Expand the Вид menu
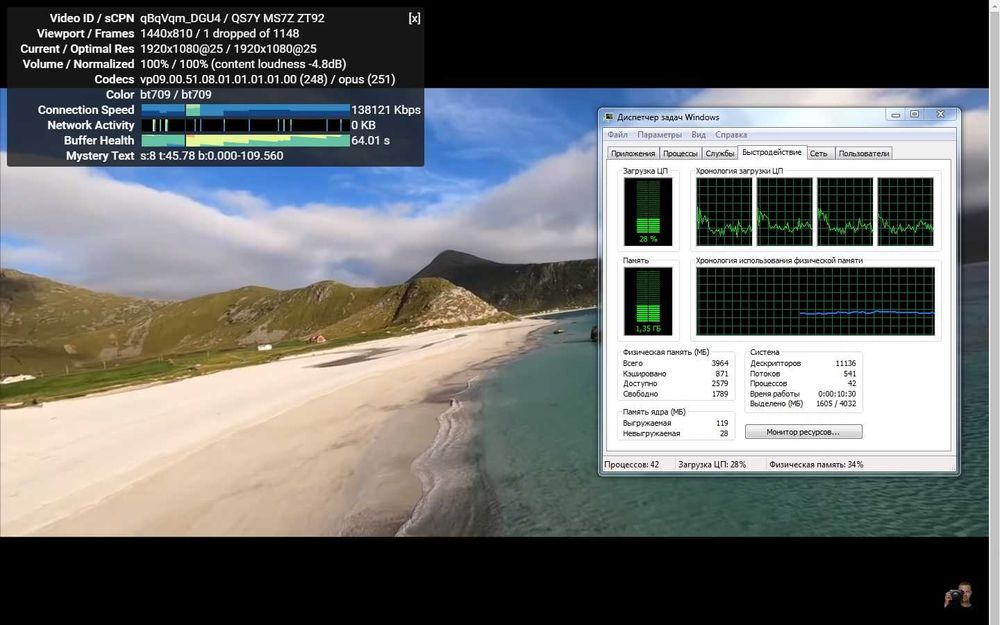1000x625 pixels. click(698, 134)
